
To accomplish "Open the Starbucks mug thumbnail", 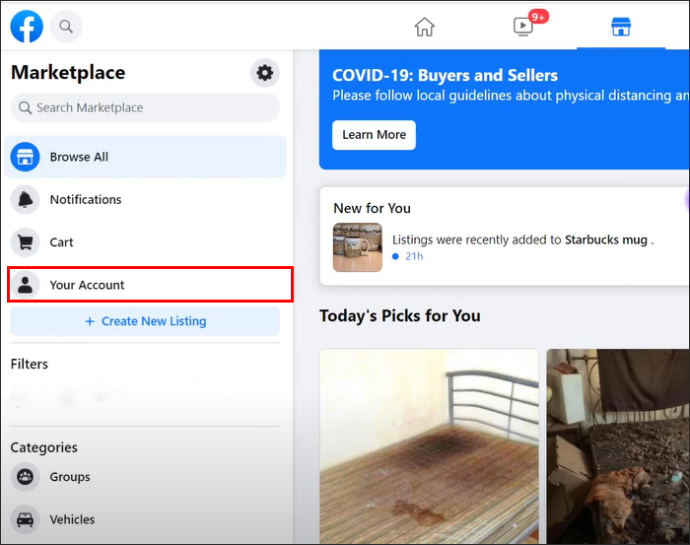I will click(x=358, y=247).
